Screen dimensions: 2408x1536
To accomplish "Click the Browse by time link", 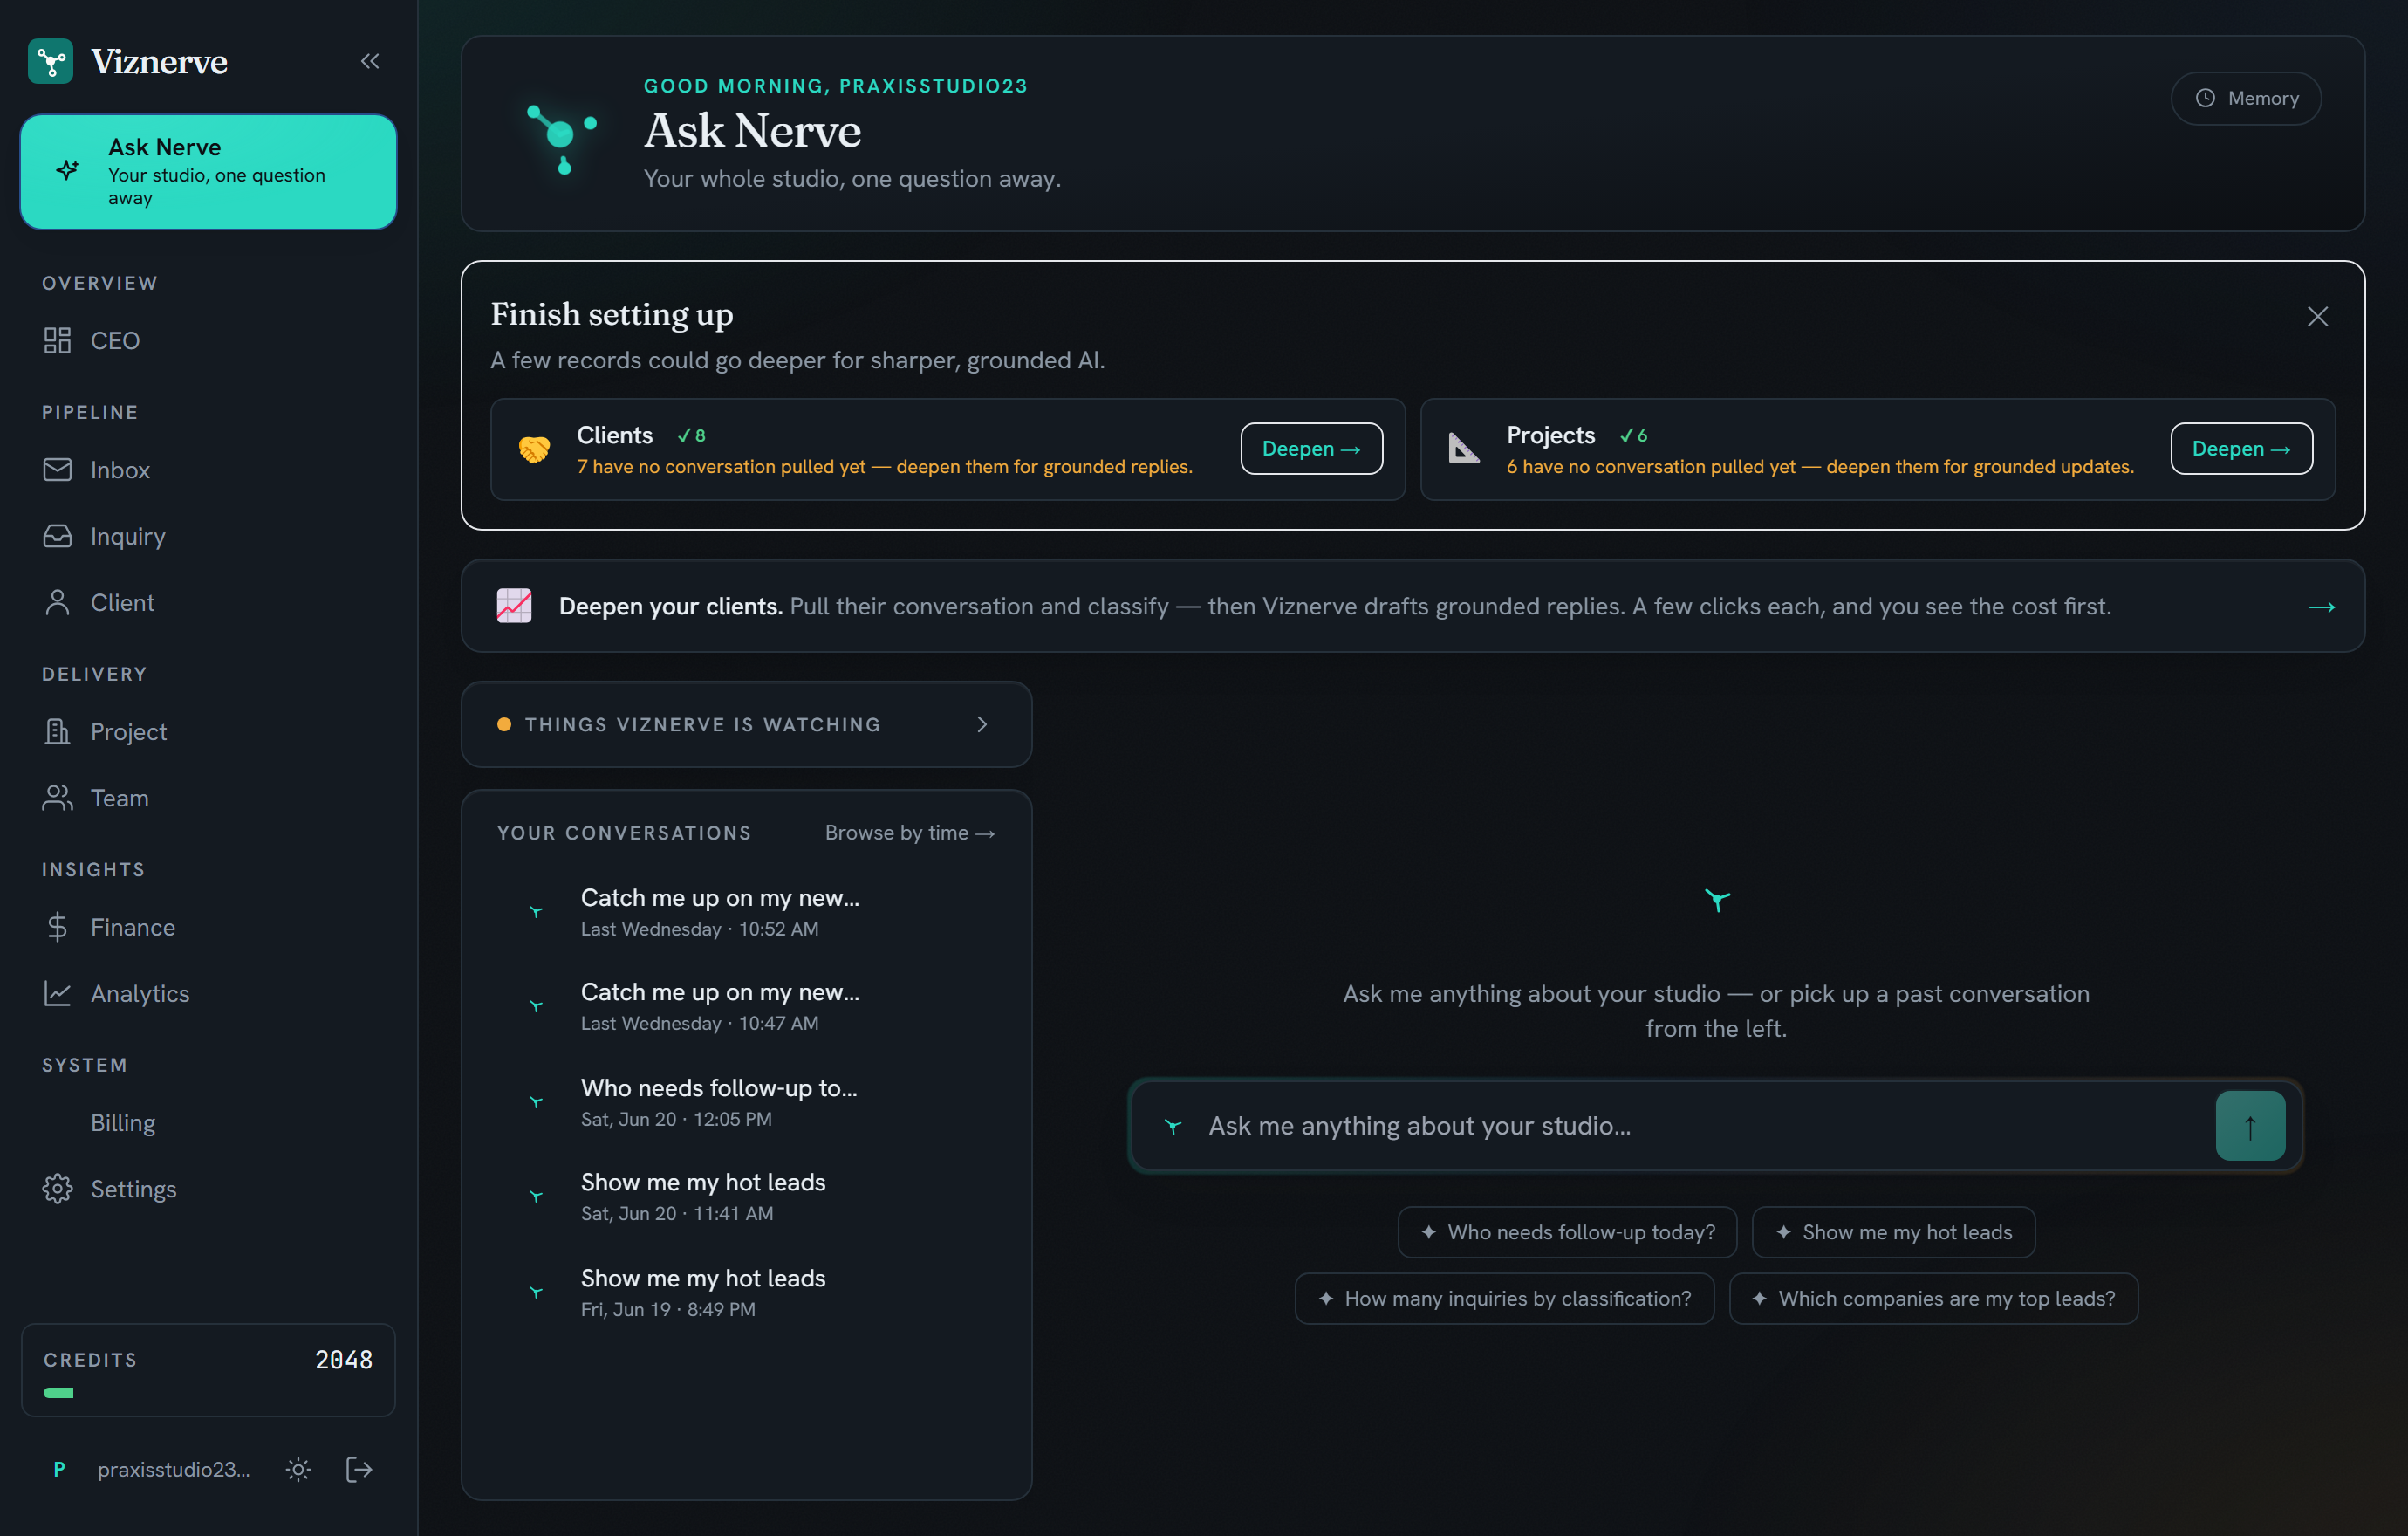I will coord(909,833).
